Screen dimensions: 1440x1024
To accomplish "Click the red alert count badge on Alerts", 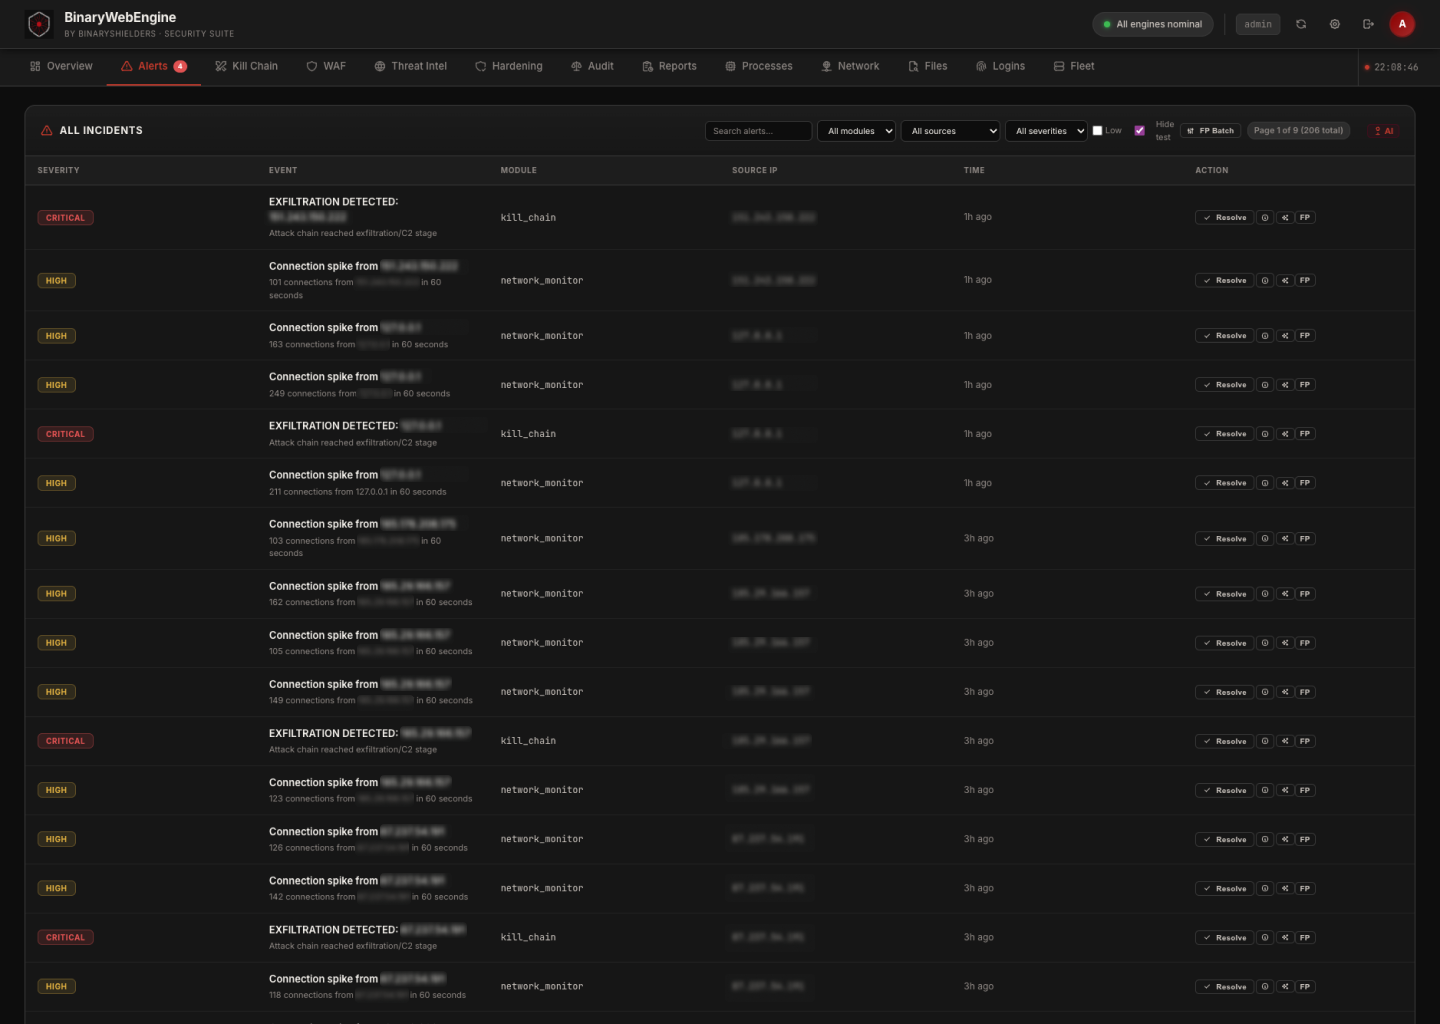I will [180, 66].
